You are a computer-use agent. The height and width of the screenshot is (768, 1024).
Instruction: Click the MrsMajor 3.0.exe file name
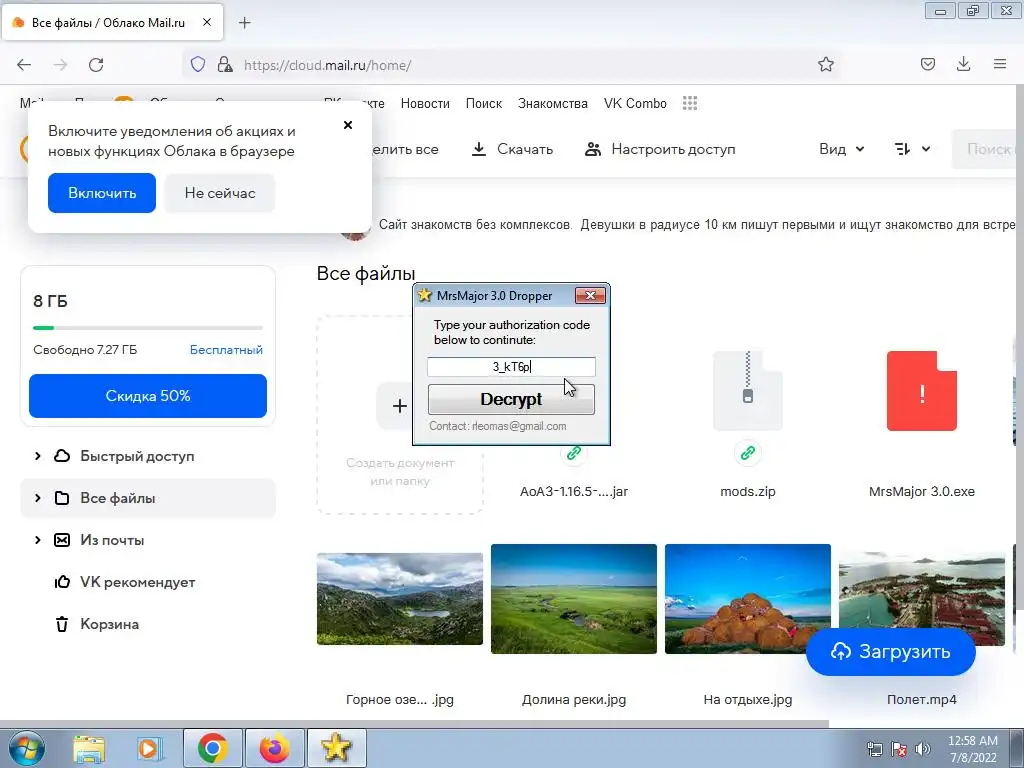(921, 492)
